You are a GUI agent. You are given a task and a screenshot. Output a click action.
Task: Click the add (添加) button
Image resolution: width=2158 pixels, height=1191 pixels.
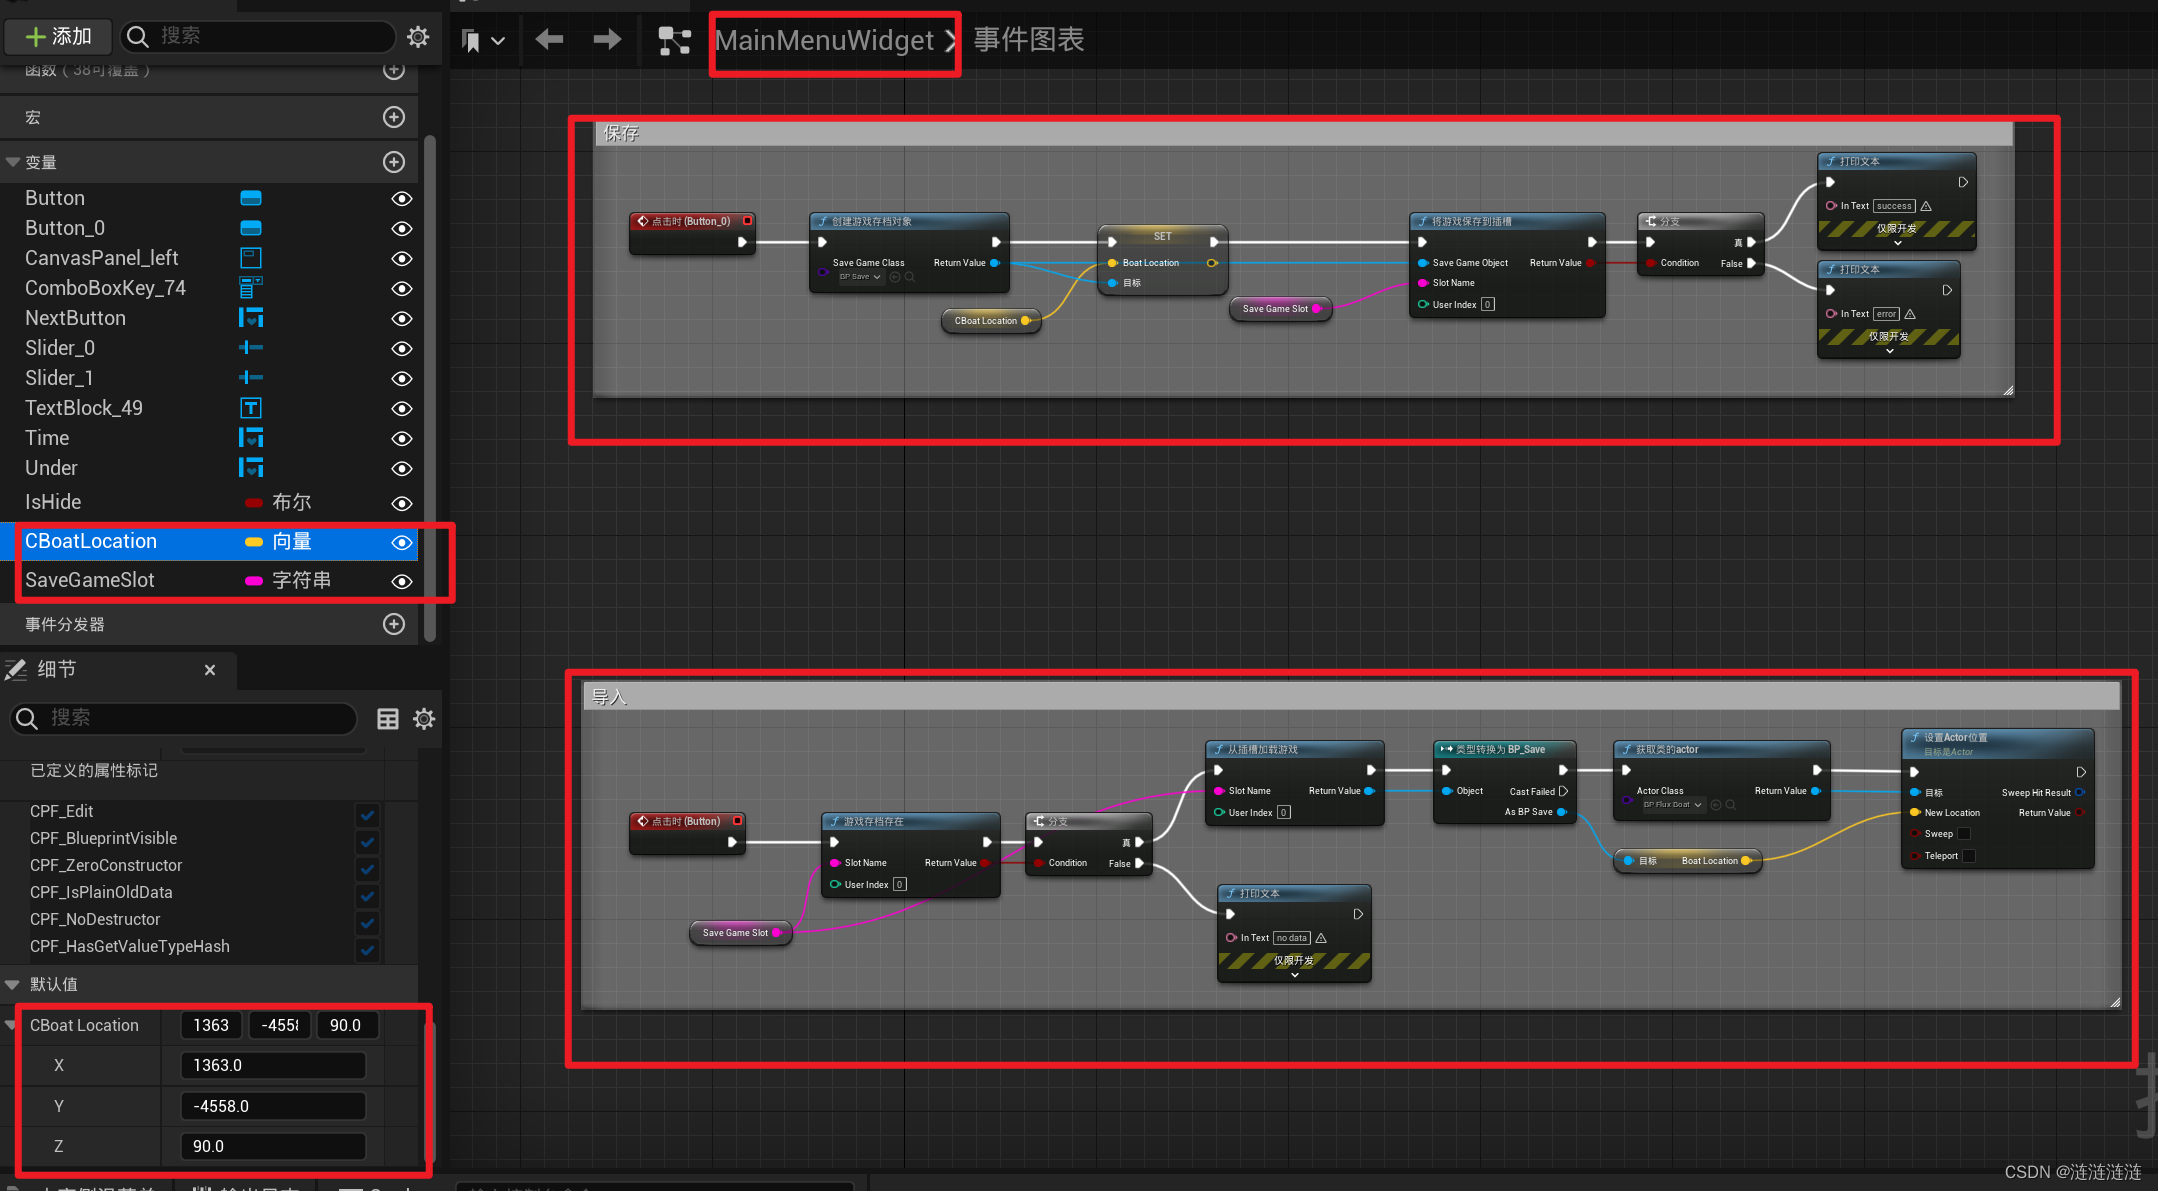(58, 37)
